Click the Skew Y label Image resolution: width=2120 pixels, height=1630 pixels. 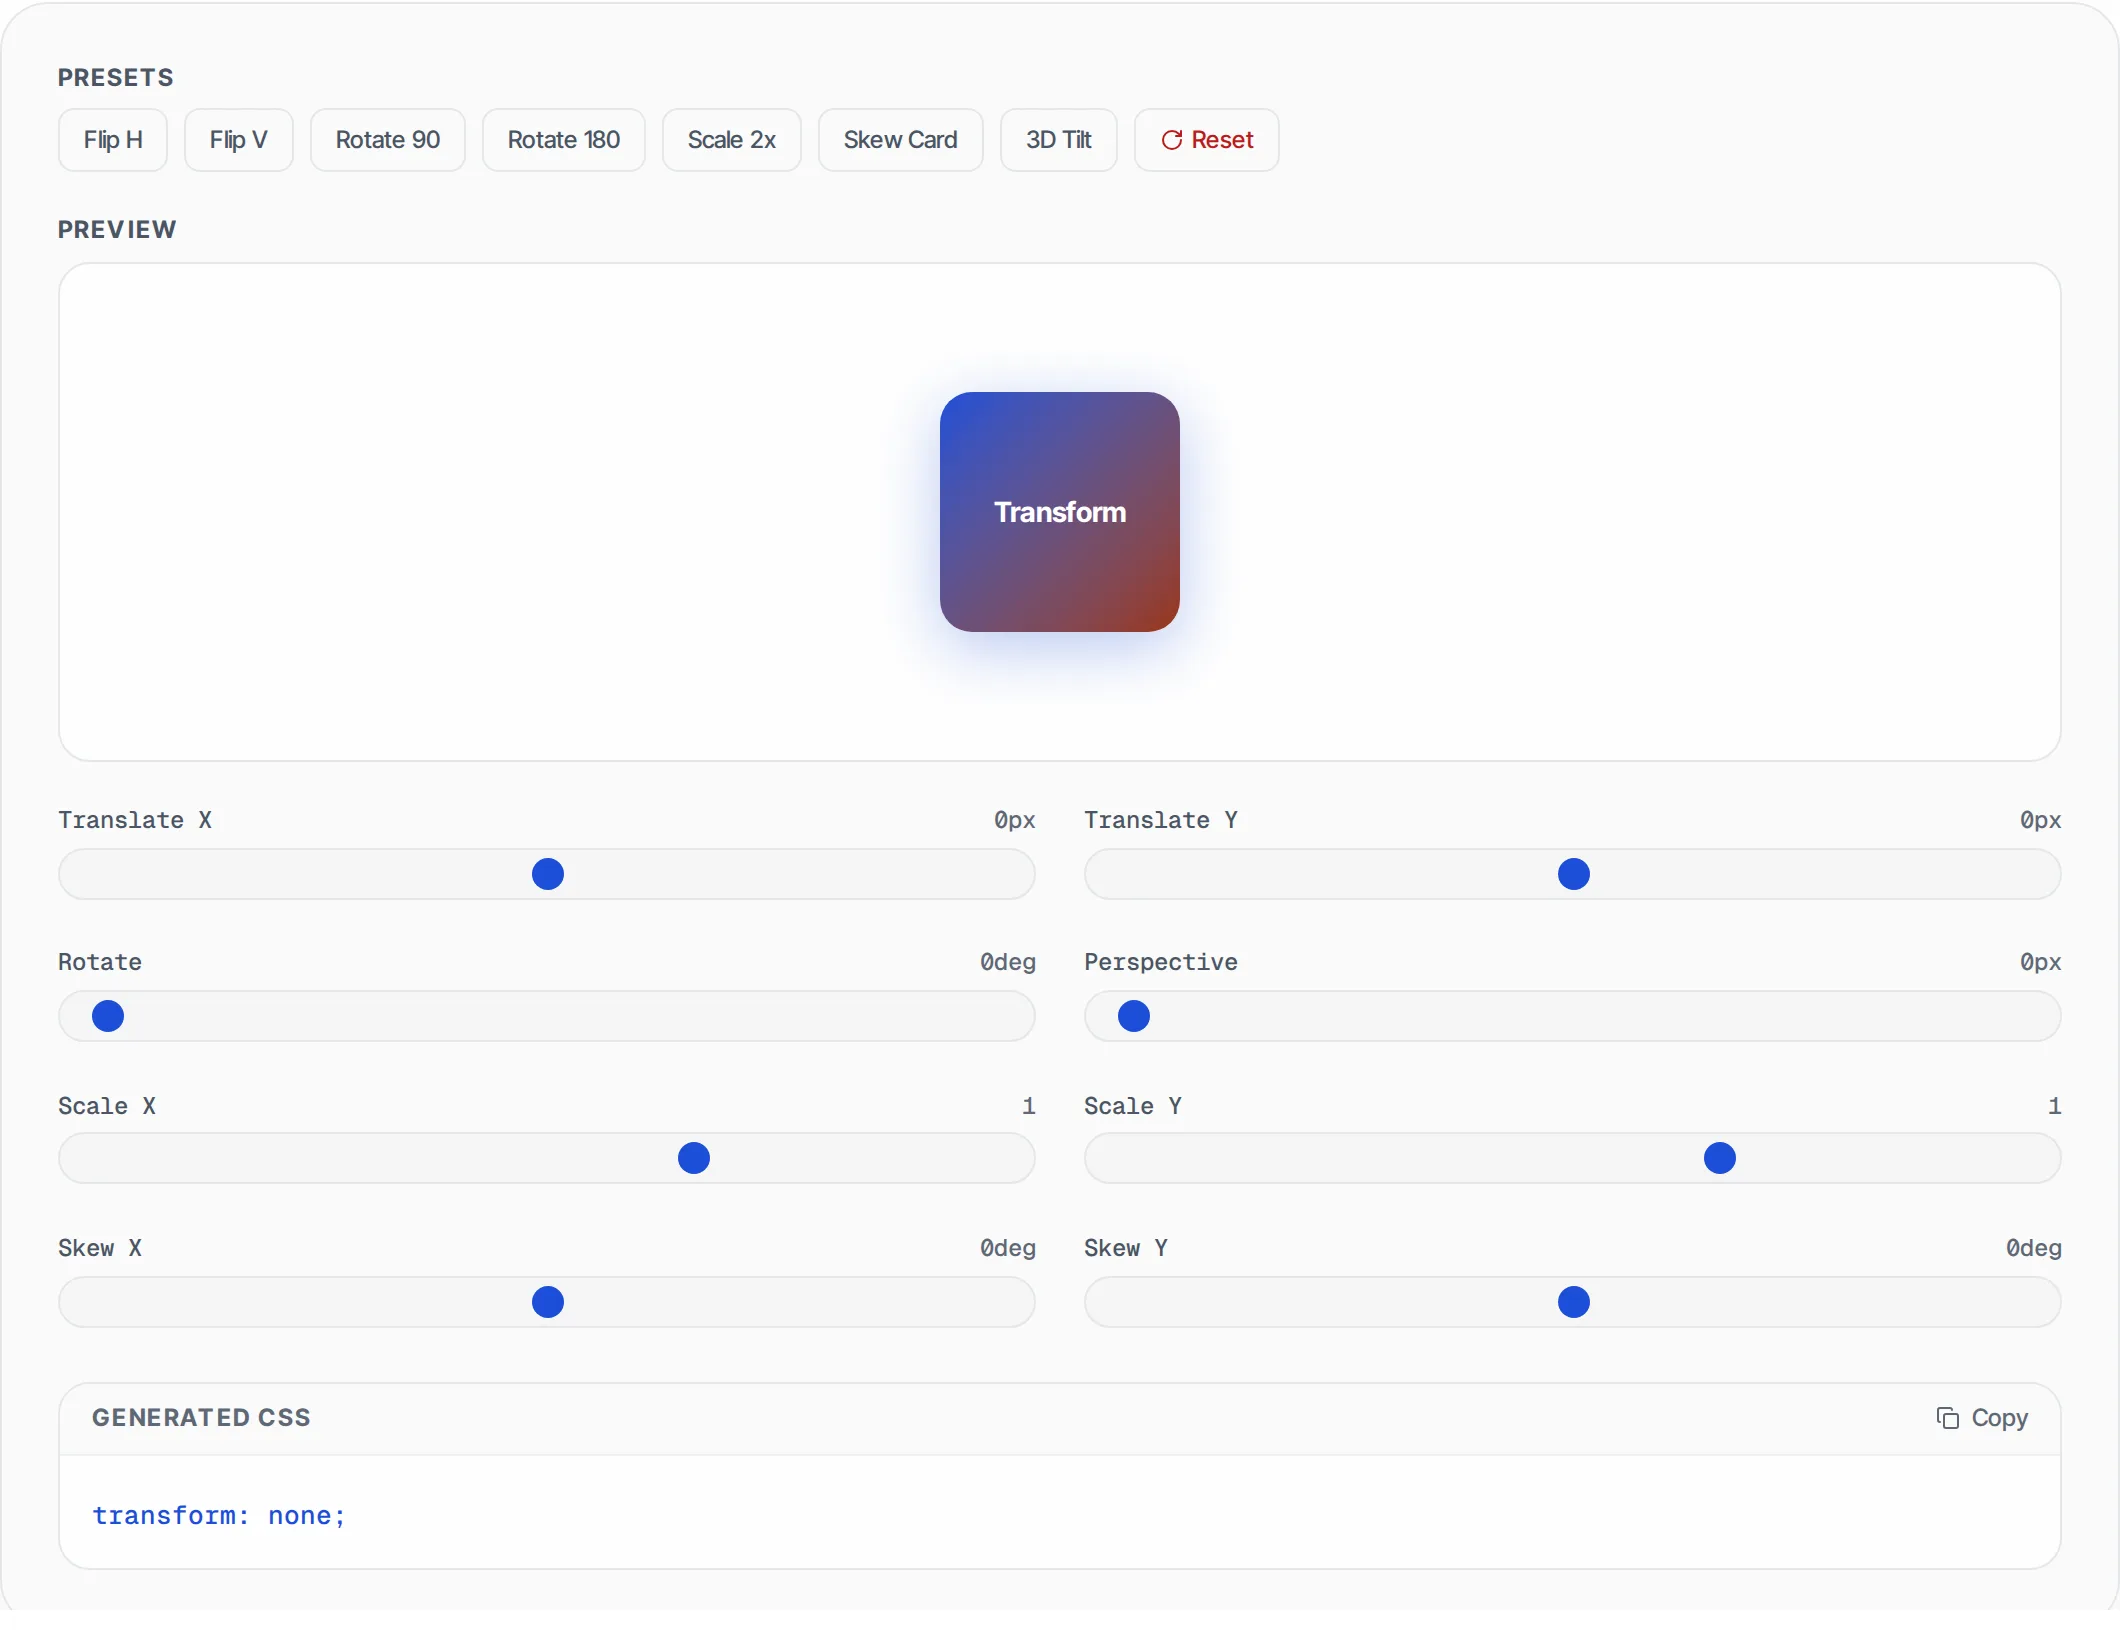point(1126,1248)
